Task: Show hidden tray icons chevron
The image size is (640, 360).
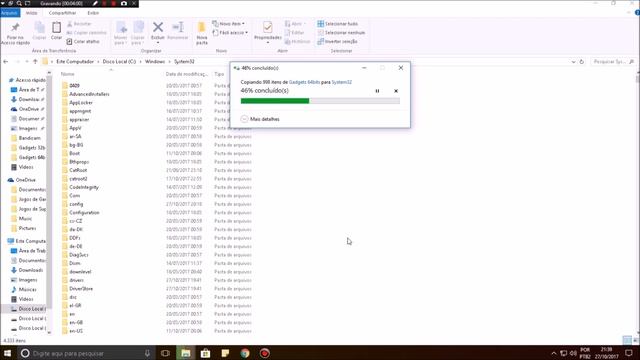Action: [553, 353]
